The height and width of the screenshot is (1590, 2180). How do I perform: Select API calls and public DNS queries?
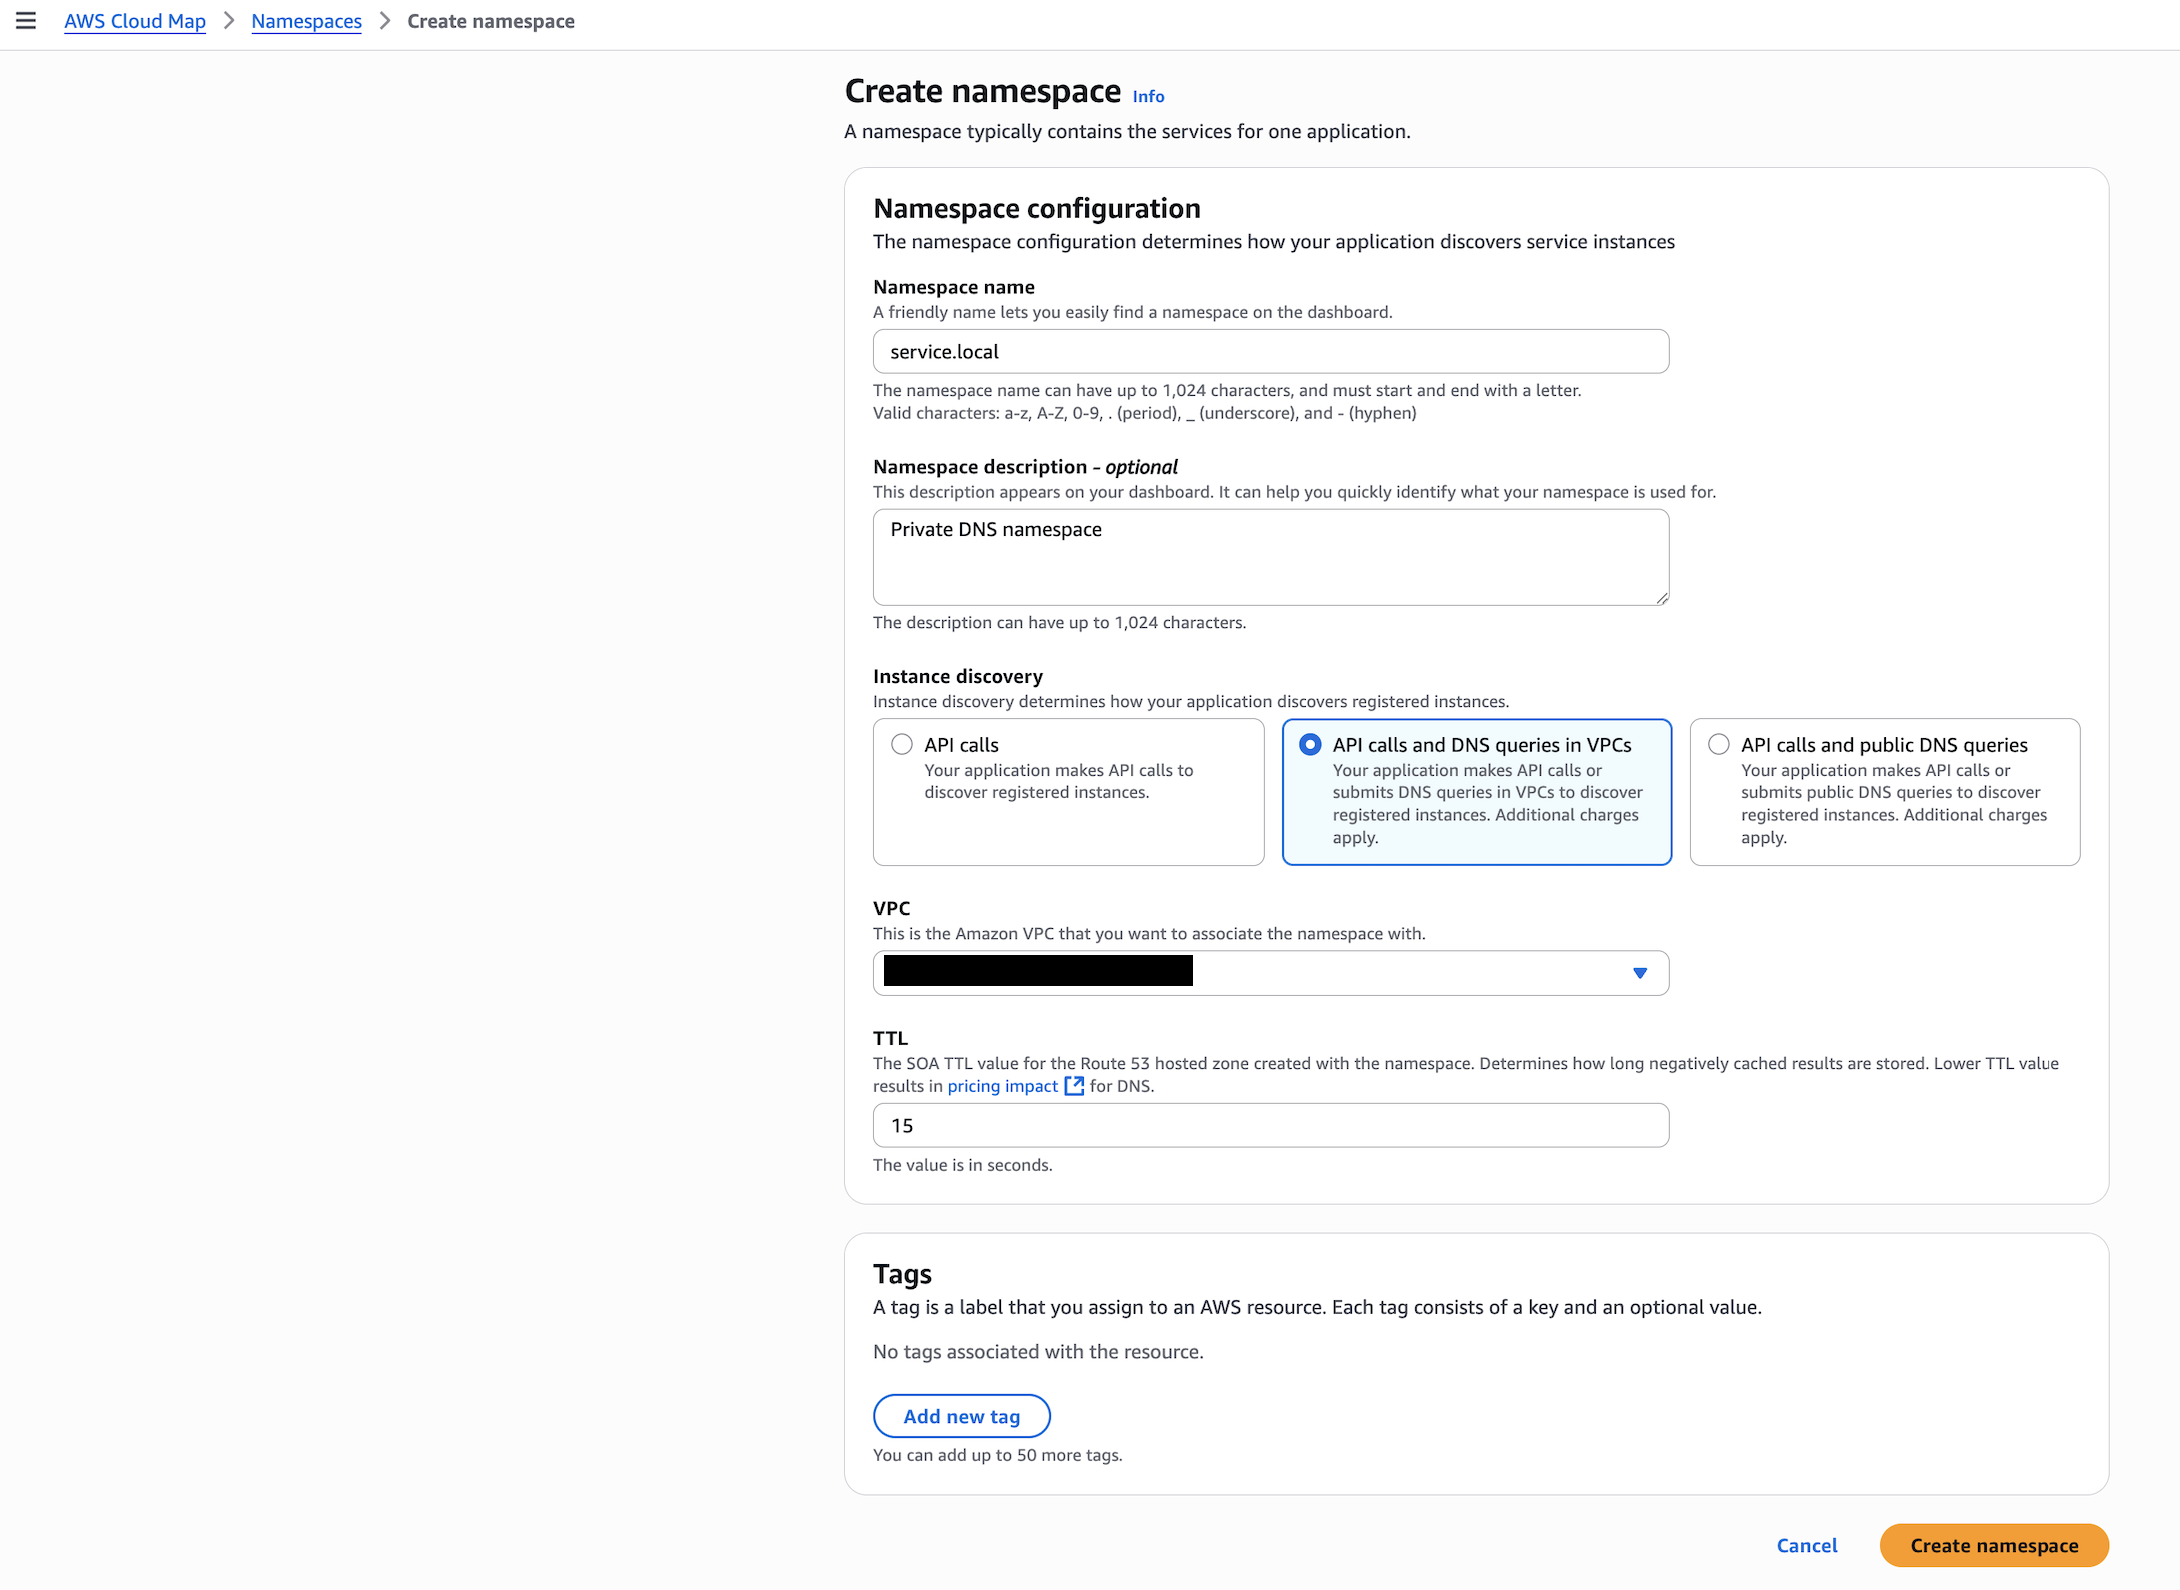(1718, 745)
